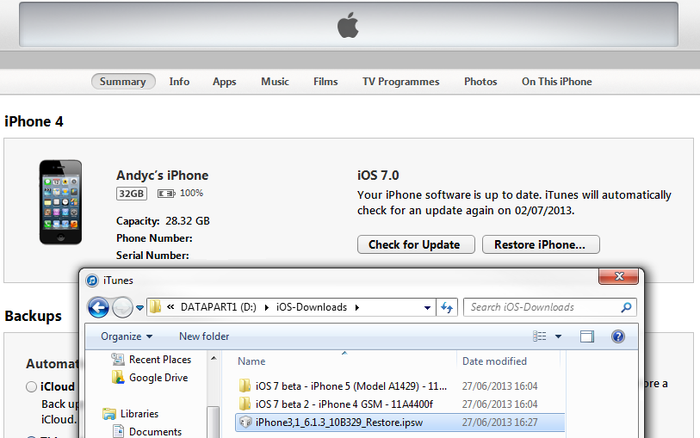This screenshot has height=438, width=700.
Task: Click the iTunes icon in dialog title bar
Action: 92,280
